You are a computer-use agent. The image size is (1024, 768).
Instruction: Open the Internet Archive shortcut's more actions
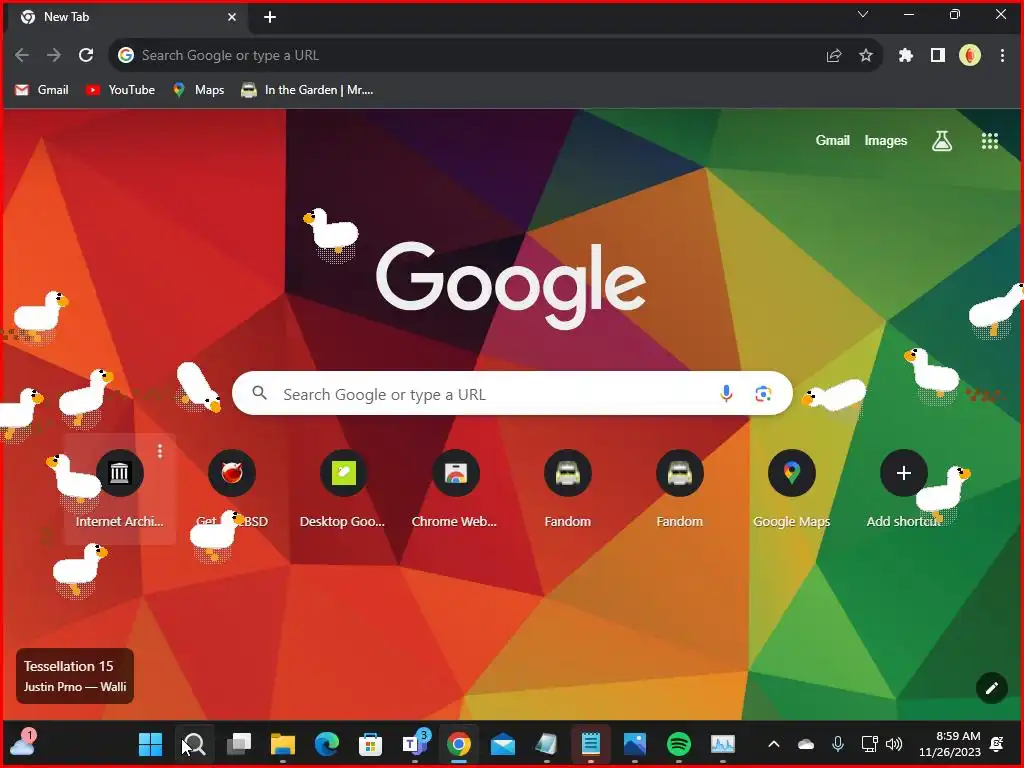[x=160, y=451]
